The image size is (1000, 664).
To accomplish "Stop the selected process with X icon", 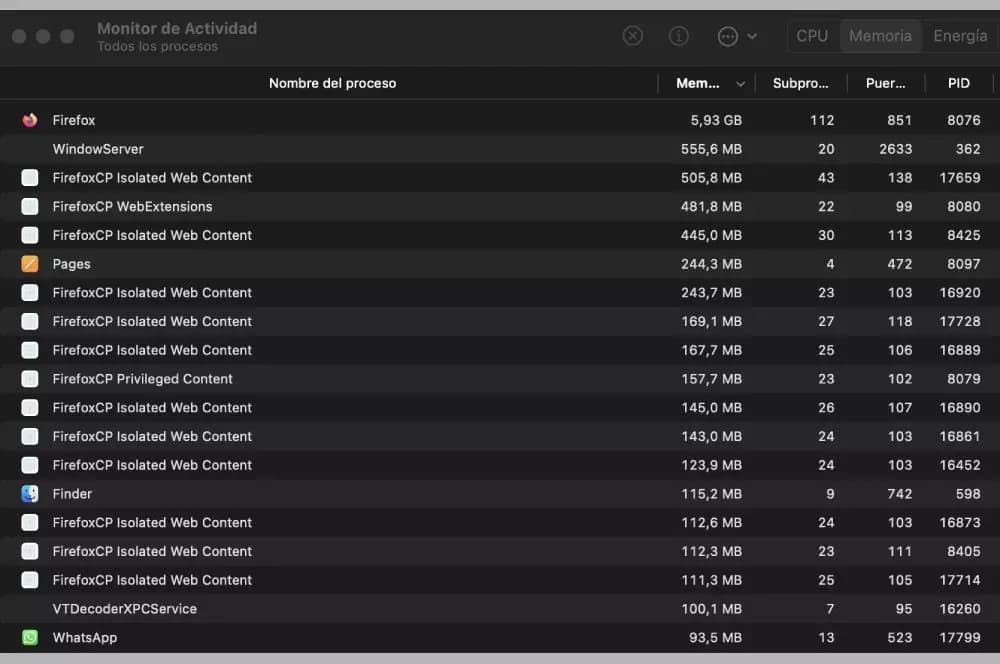I will pos(632,36).
